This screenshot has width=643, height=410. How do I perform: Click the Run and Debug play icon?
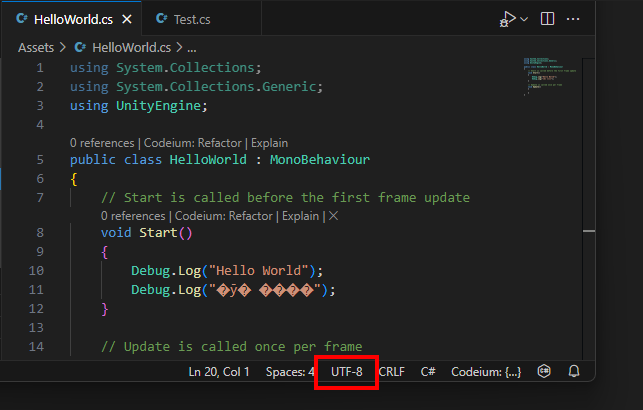pyautogui.click(x=507, y=19)
